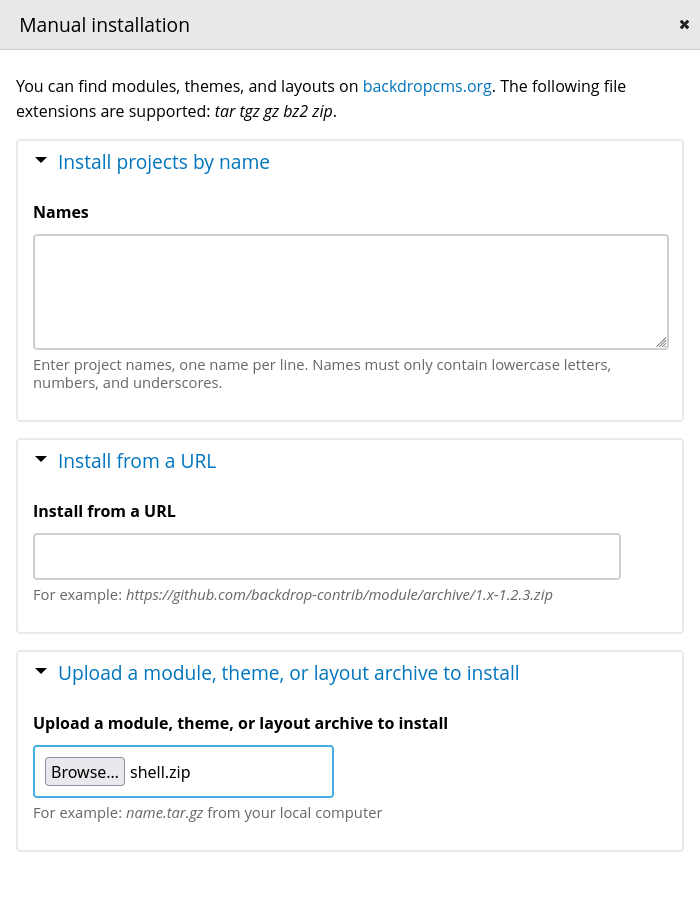Click the example GitHub URL hint text

click(x=339, y=595)
